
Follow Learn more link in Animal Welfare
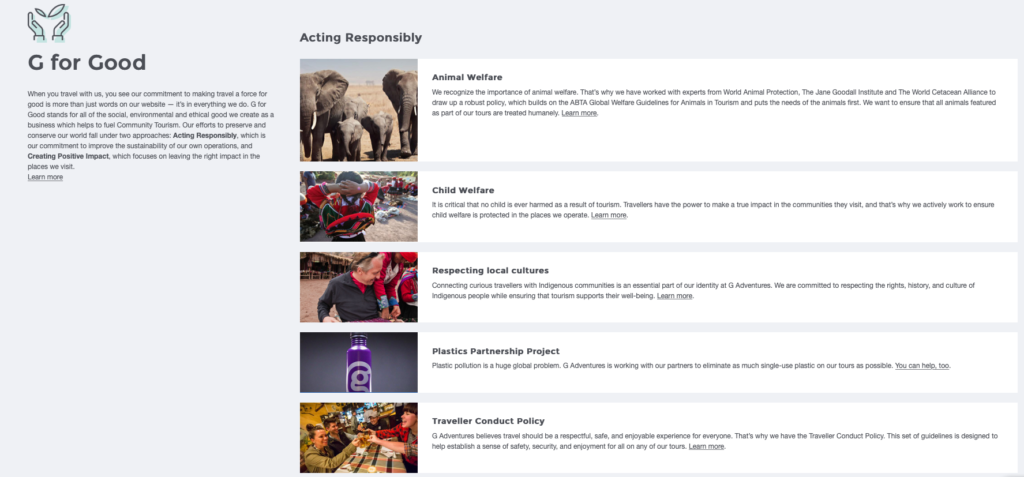[x=579, y=114]
